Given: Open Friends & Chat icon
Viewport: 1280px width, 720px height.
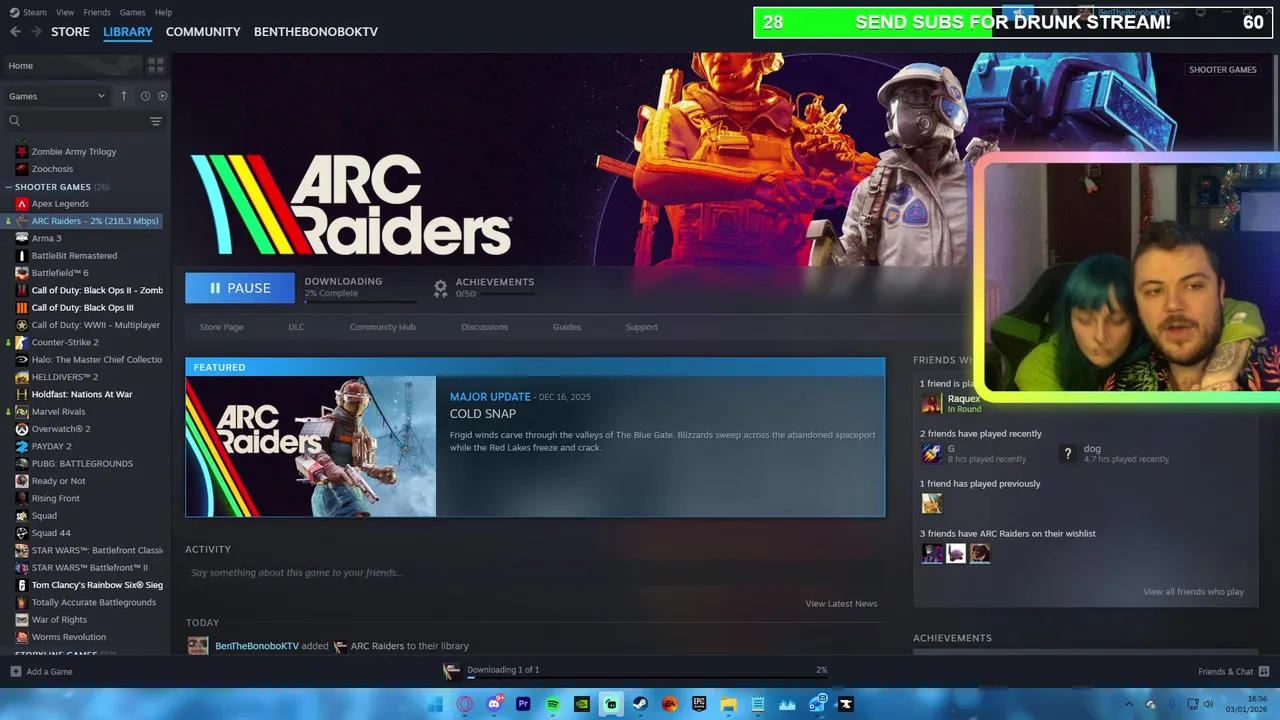Looking at the screenshot, I should coord(1264,672).
